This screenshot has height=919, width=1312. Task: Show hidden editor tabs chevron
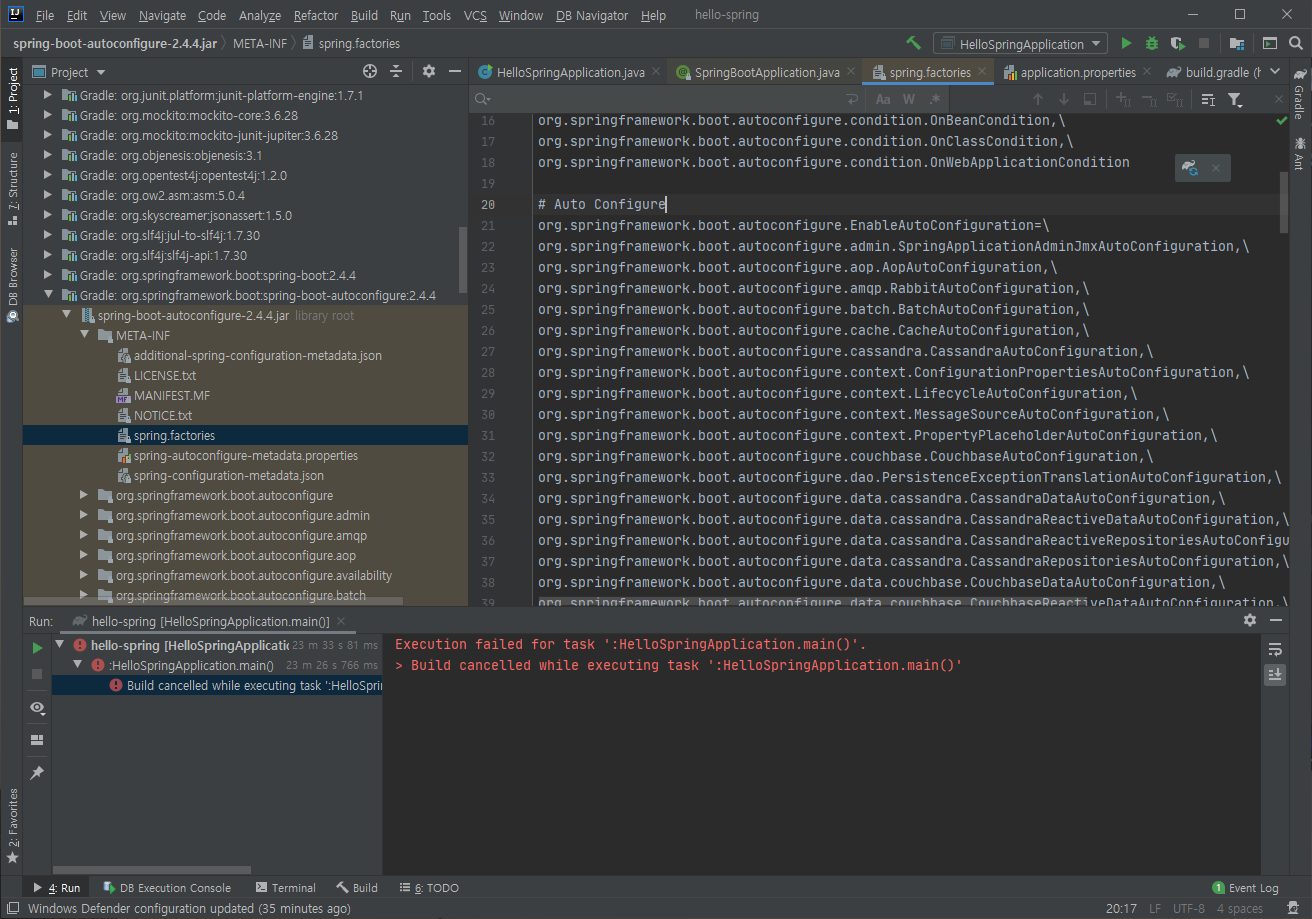[1276, 72]
